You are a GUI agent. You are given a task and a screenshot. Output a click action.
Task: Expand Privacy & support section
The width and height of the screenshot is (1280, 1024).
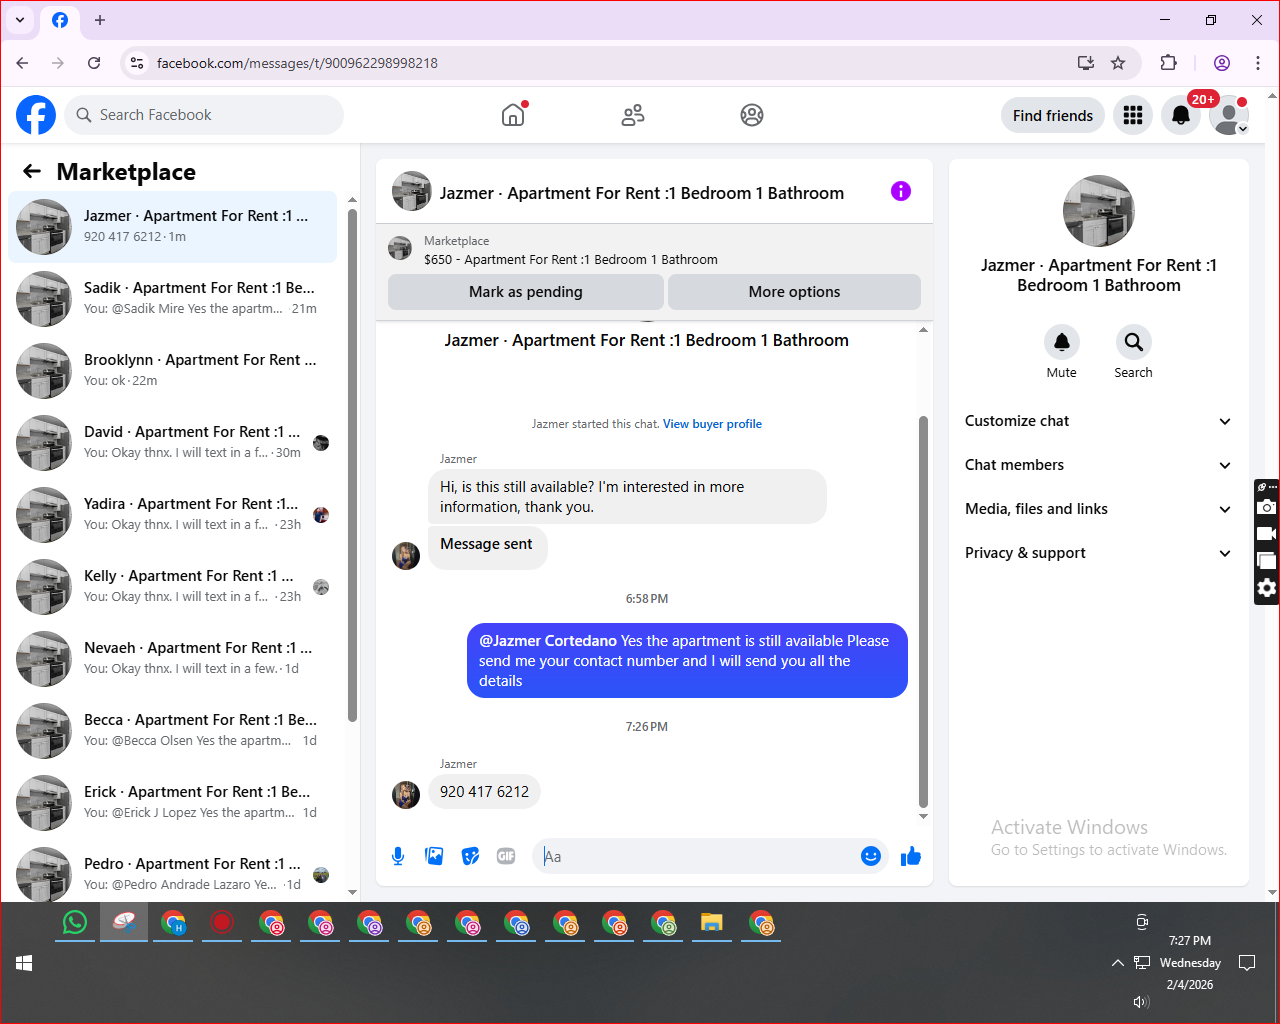(1098, 553)
